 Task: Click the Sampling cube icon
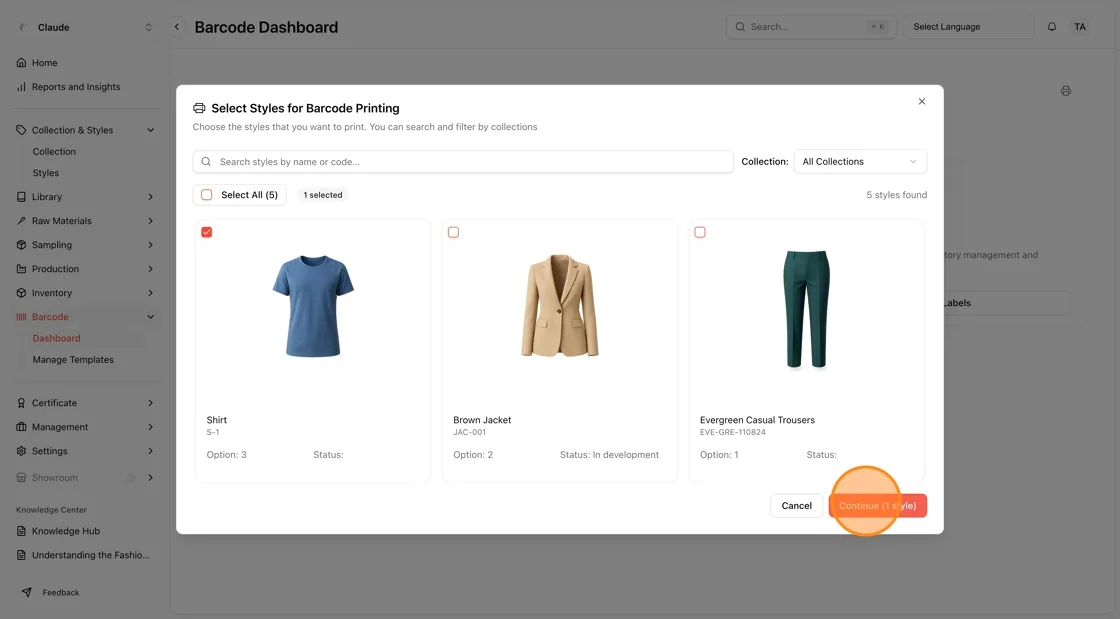[21, 245]
